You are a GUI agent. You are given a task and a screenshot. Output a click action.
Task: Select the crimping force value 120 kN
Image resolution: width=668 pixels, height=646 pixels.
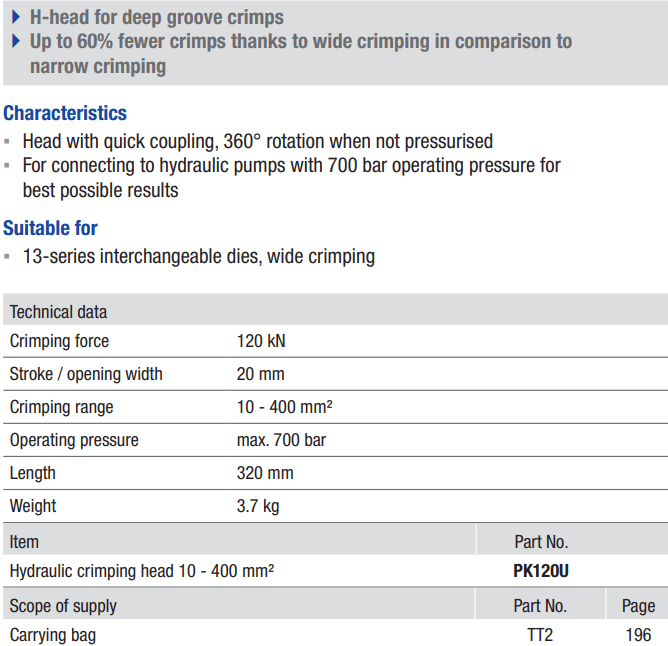tap(261, 341)
